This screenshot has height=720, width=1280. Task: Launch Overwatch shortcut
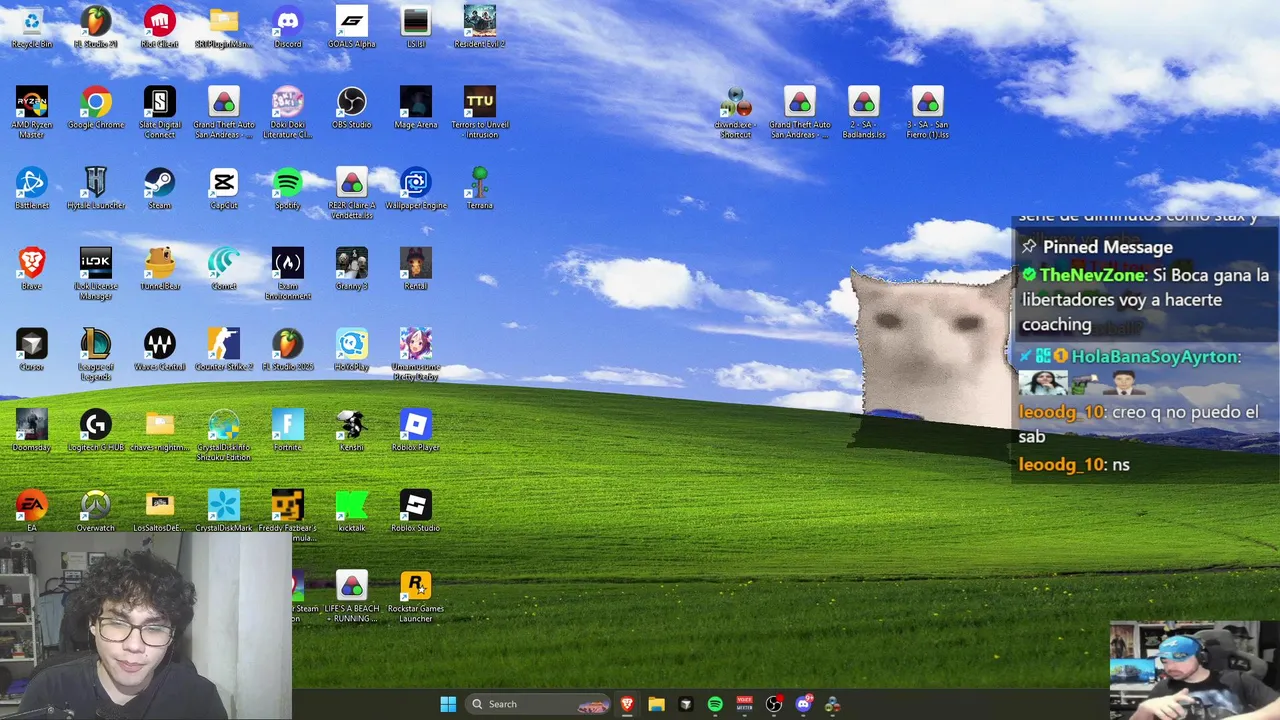point(95,511)
